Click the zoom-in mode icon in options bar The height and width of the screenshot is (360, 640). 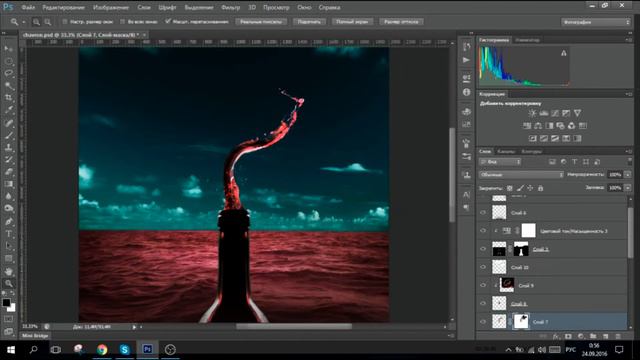[36, 22]
